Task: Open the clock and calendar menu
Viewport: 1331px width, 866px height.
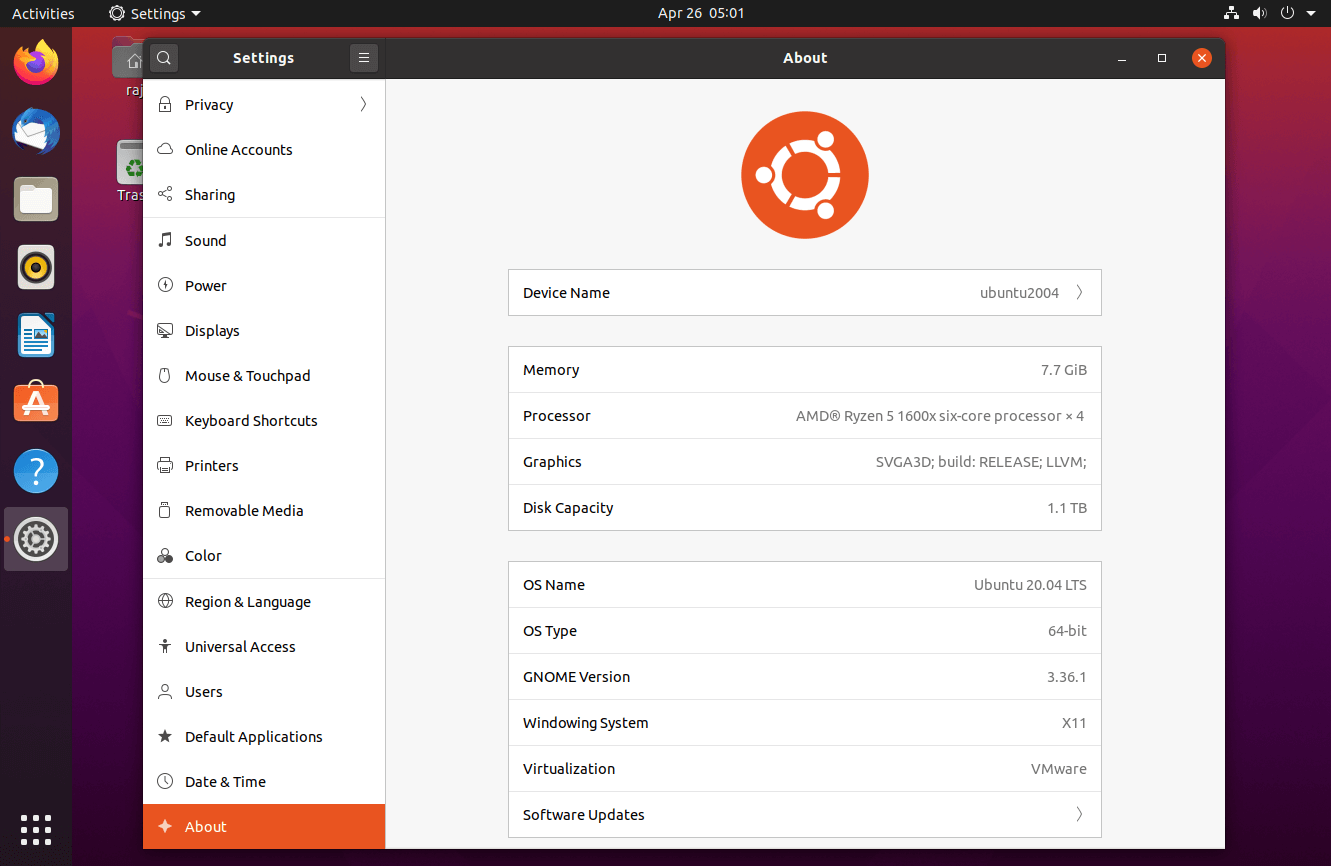Action: (701, 14)
